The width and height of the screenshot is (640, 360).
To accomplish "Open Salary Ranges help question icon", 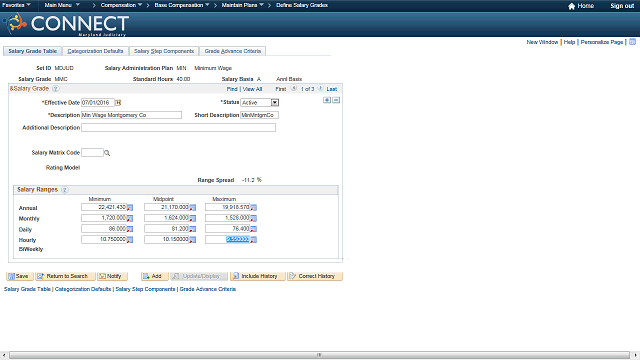I will click(64, 190).
